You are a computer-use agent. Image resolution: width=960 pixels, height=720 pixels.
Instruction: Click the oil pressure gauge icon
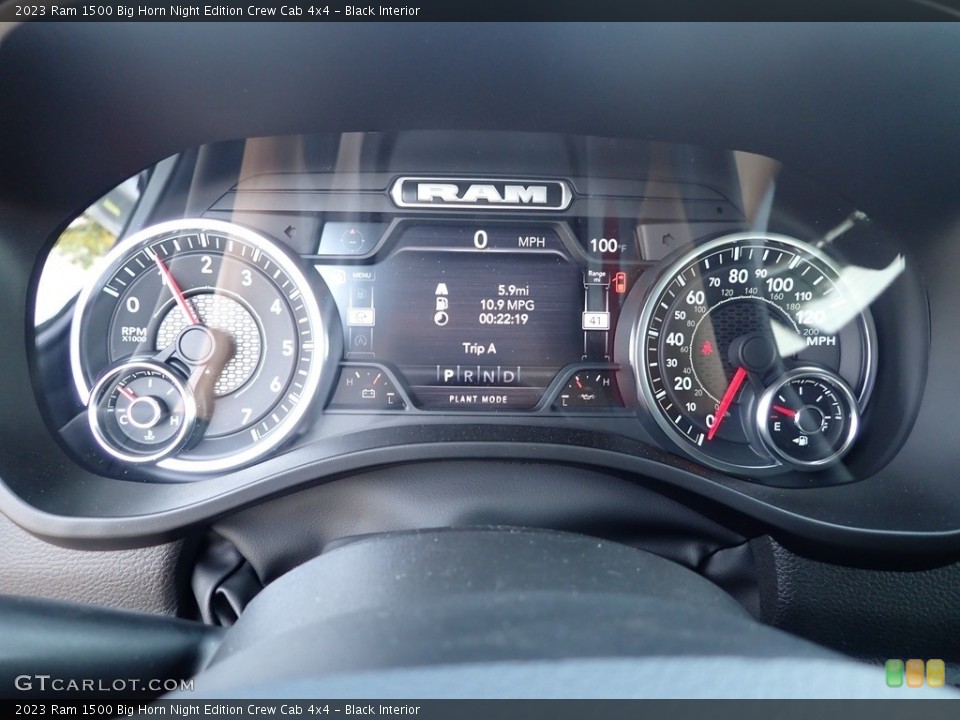point(587,399)
